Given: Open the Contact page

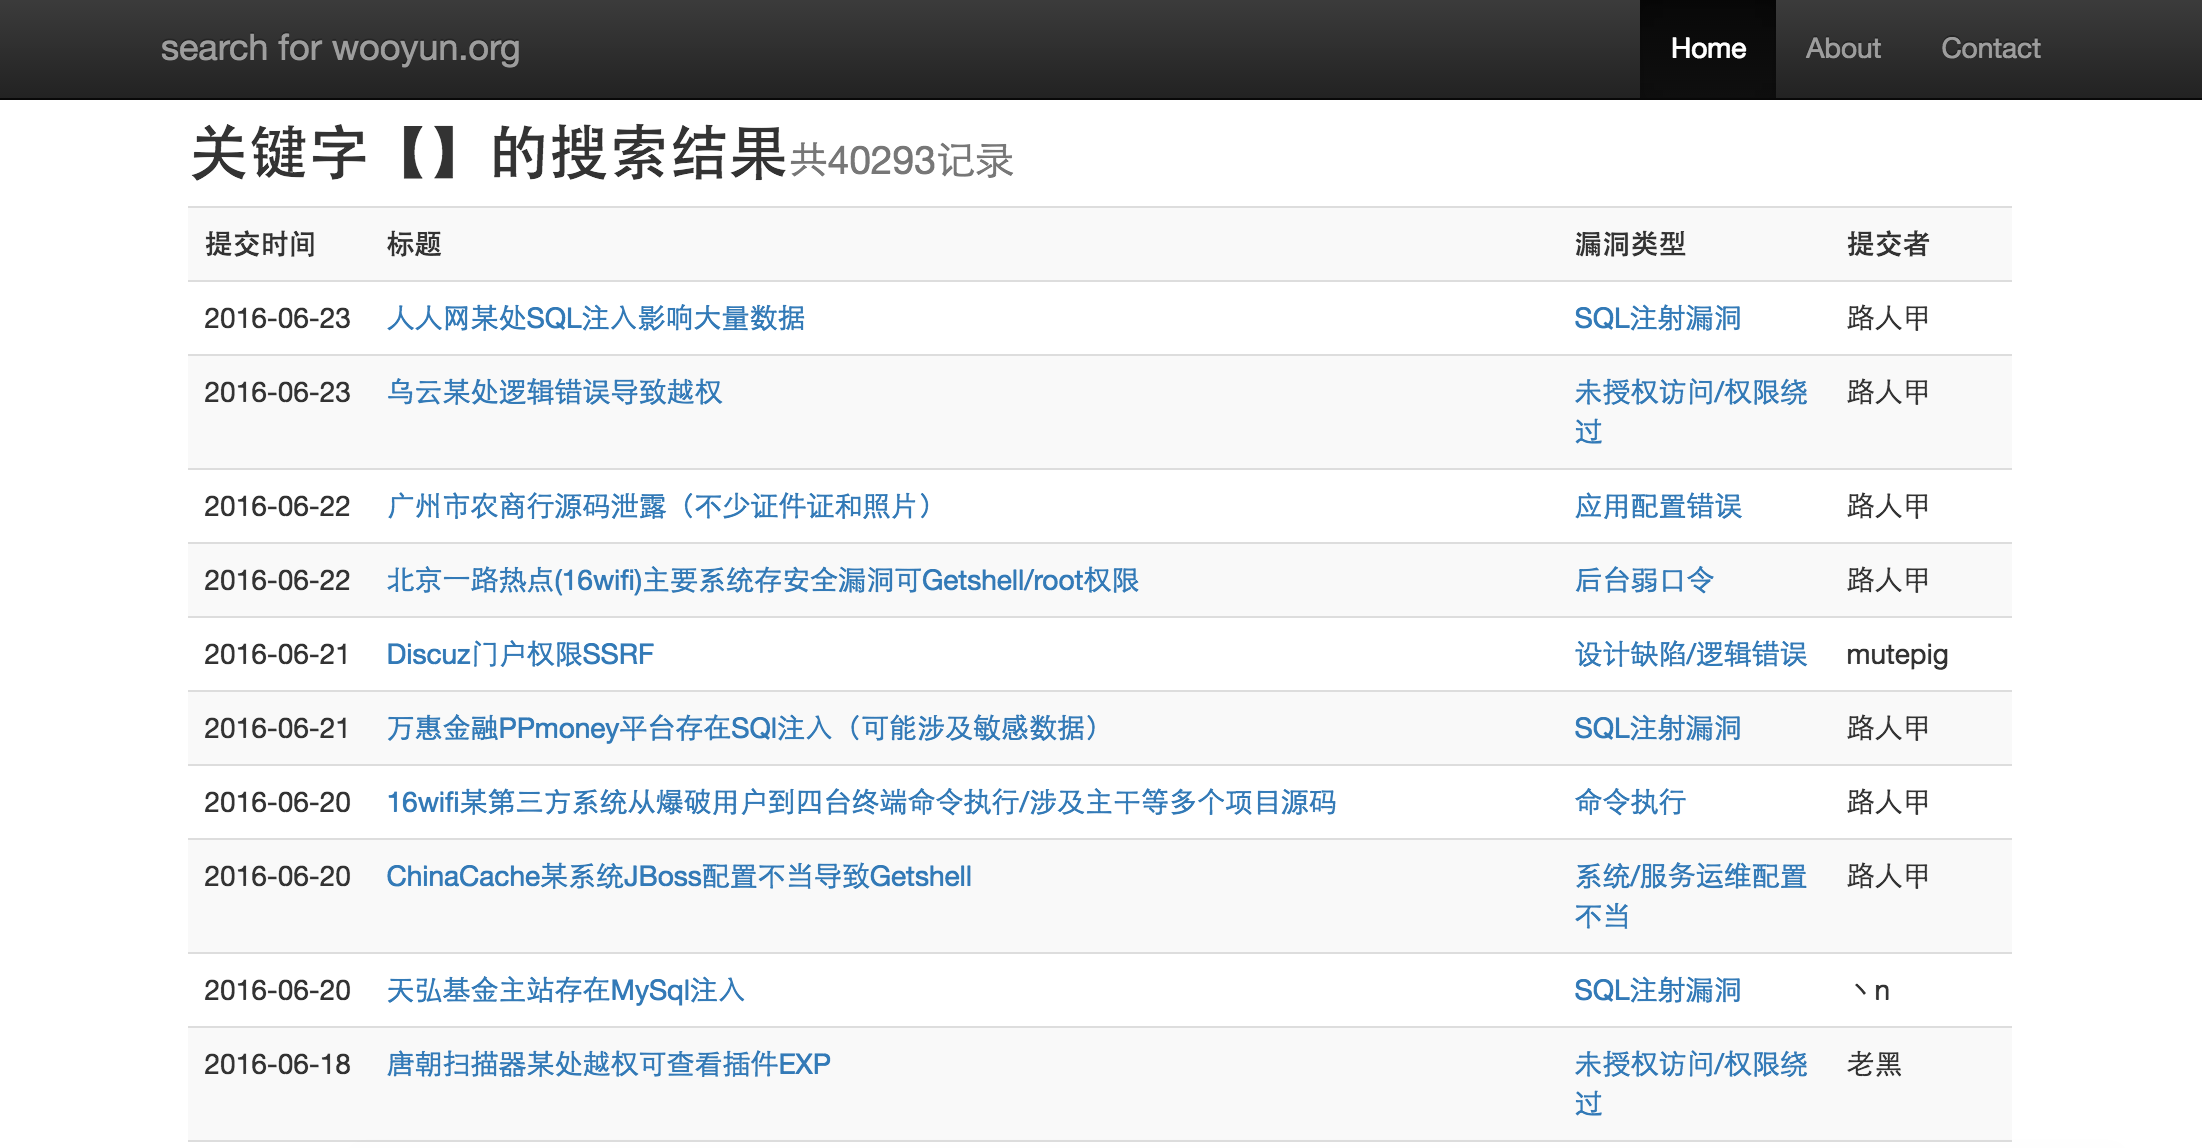Looking at the screenshot, I should point(1990,49).
